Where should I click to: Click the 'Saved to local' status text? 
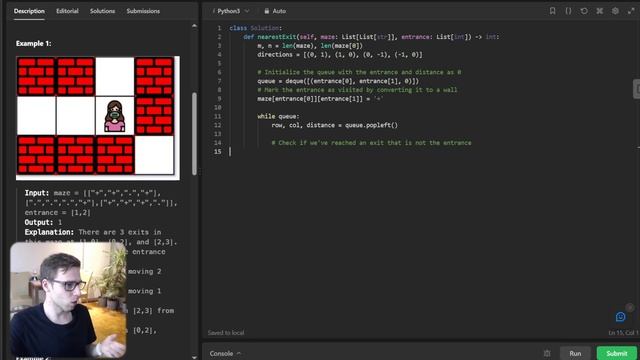point(226,333)
